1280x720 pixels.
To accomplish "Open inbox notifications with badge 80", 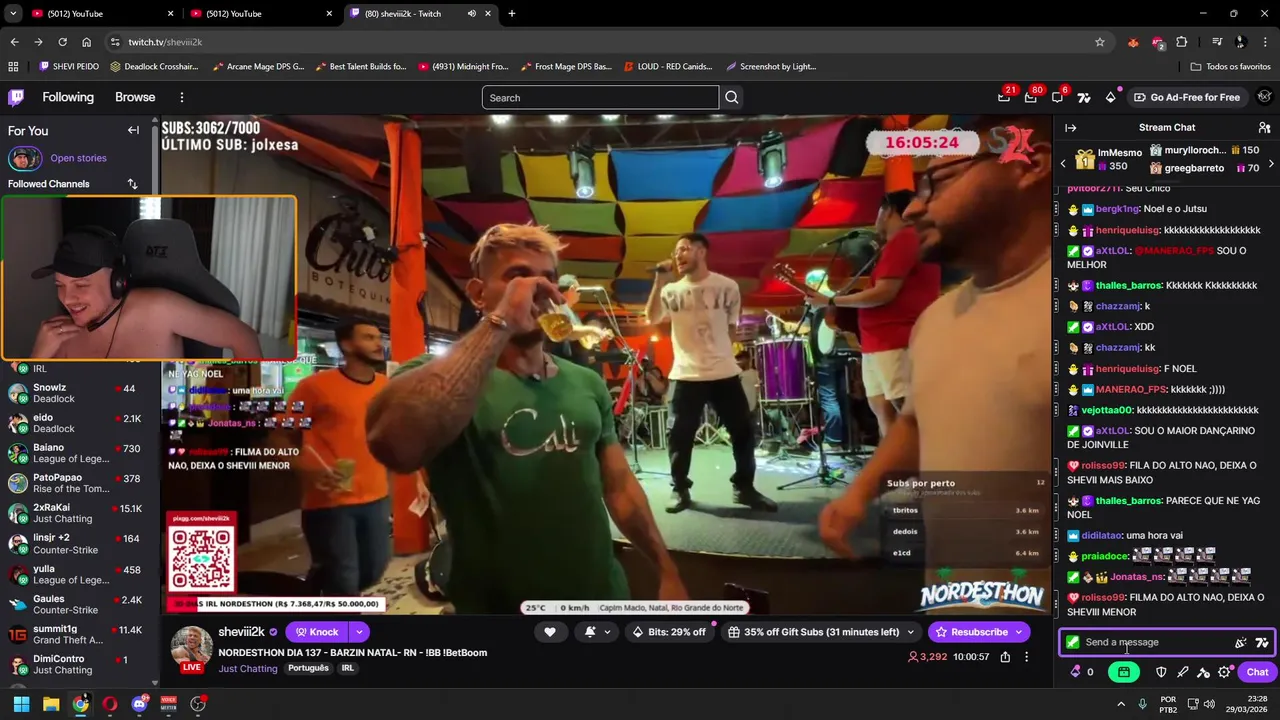I will tap(1031, 97).
